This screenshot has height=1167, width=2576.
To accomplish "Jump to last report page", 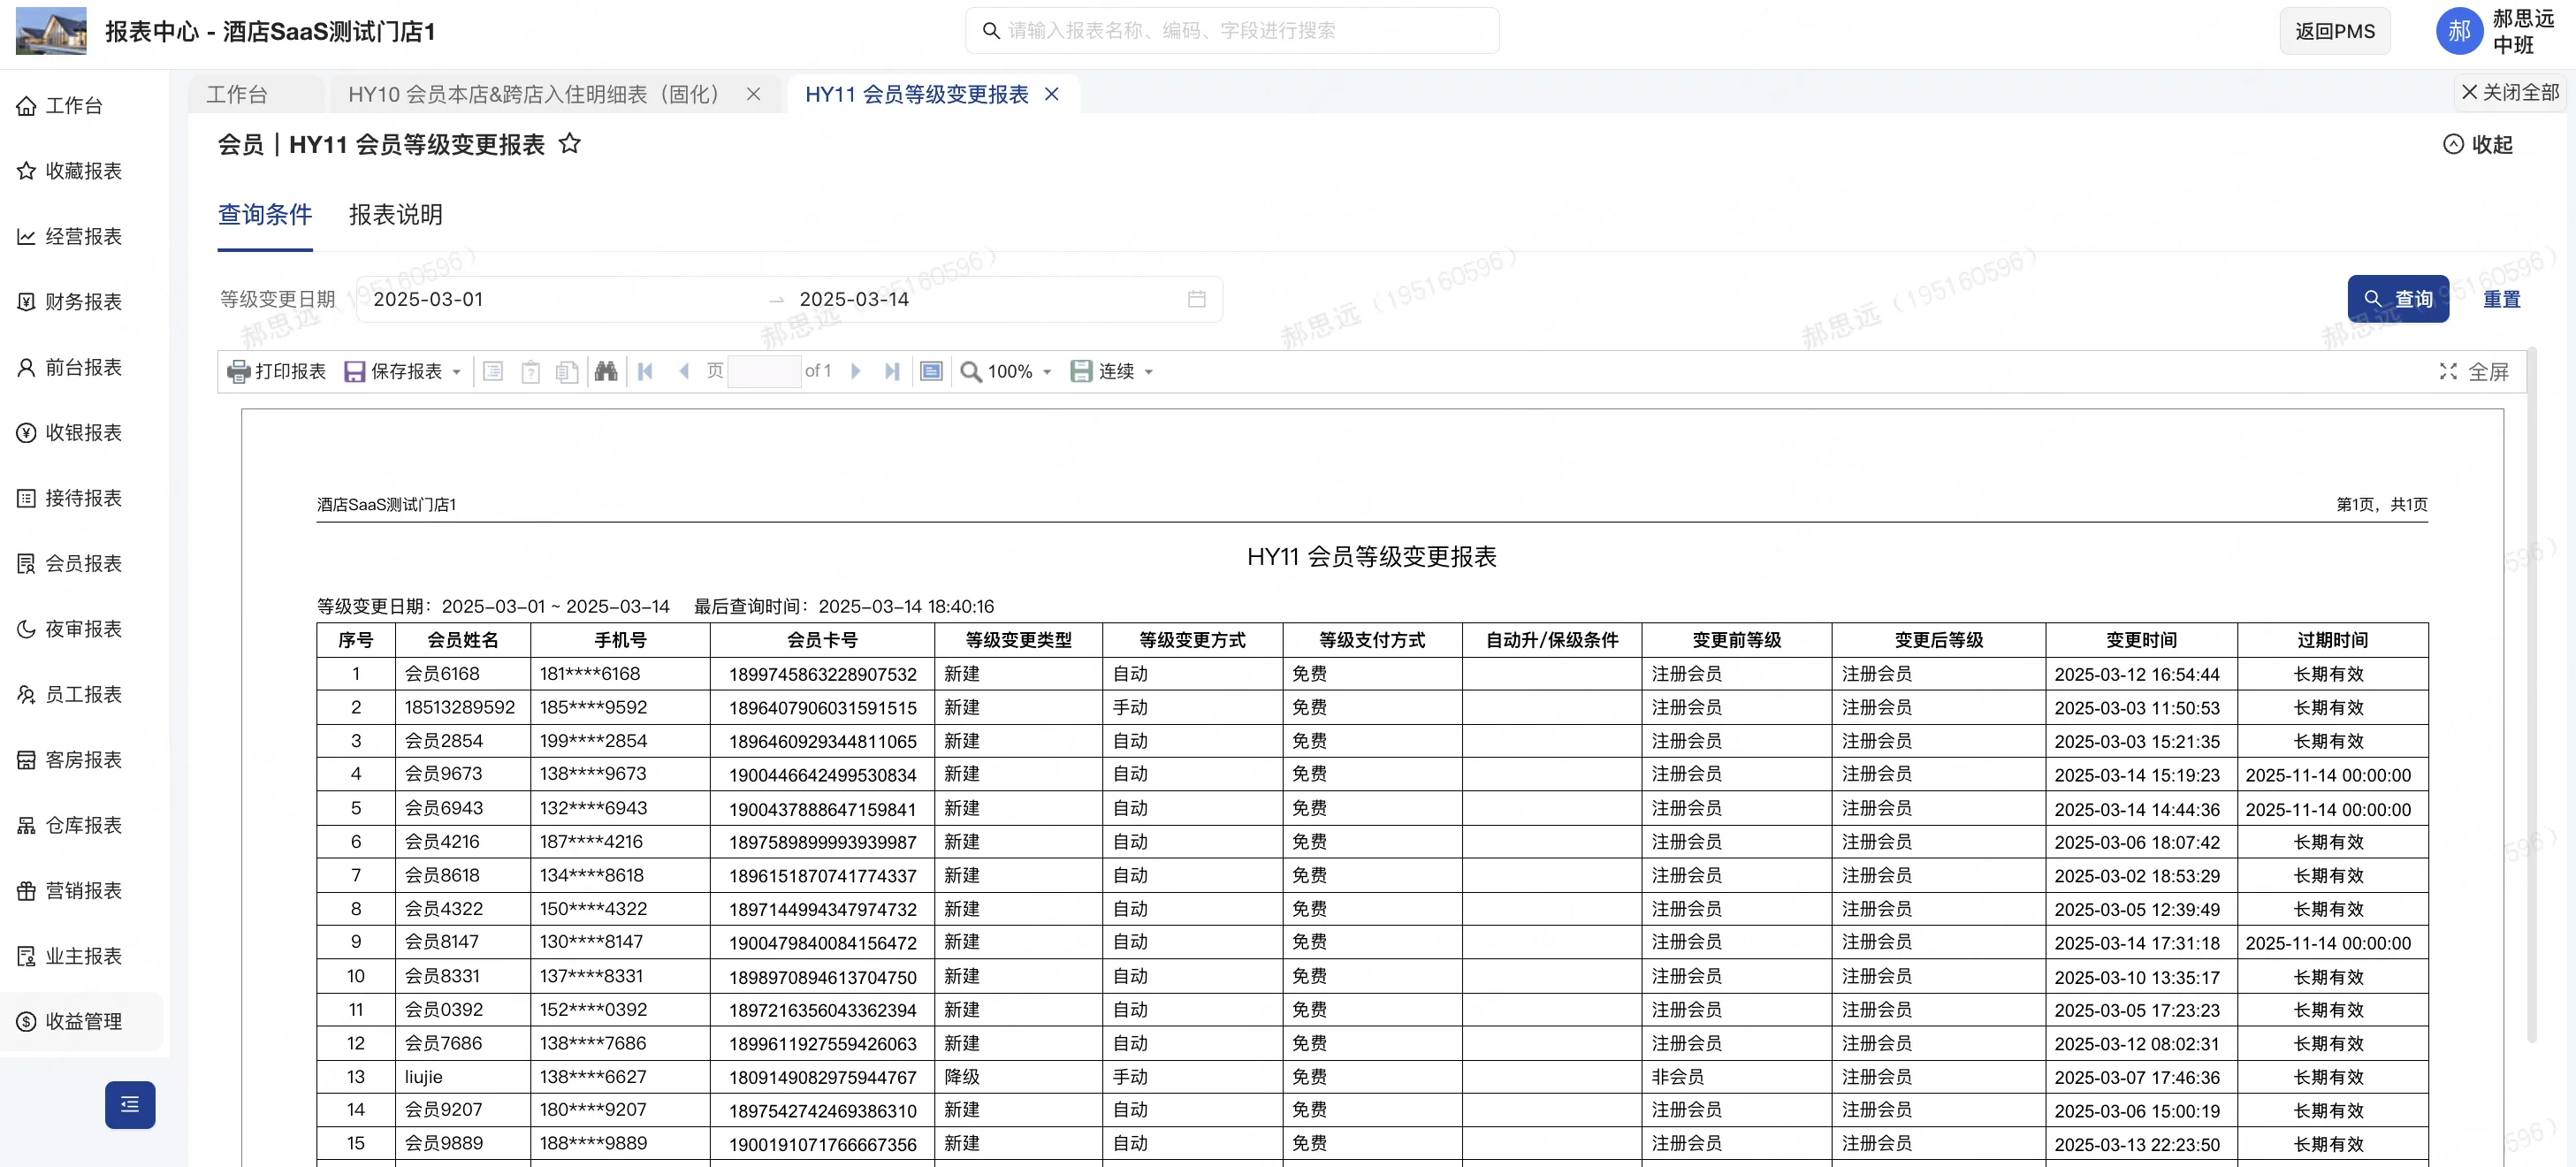I will pos(892,371).
